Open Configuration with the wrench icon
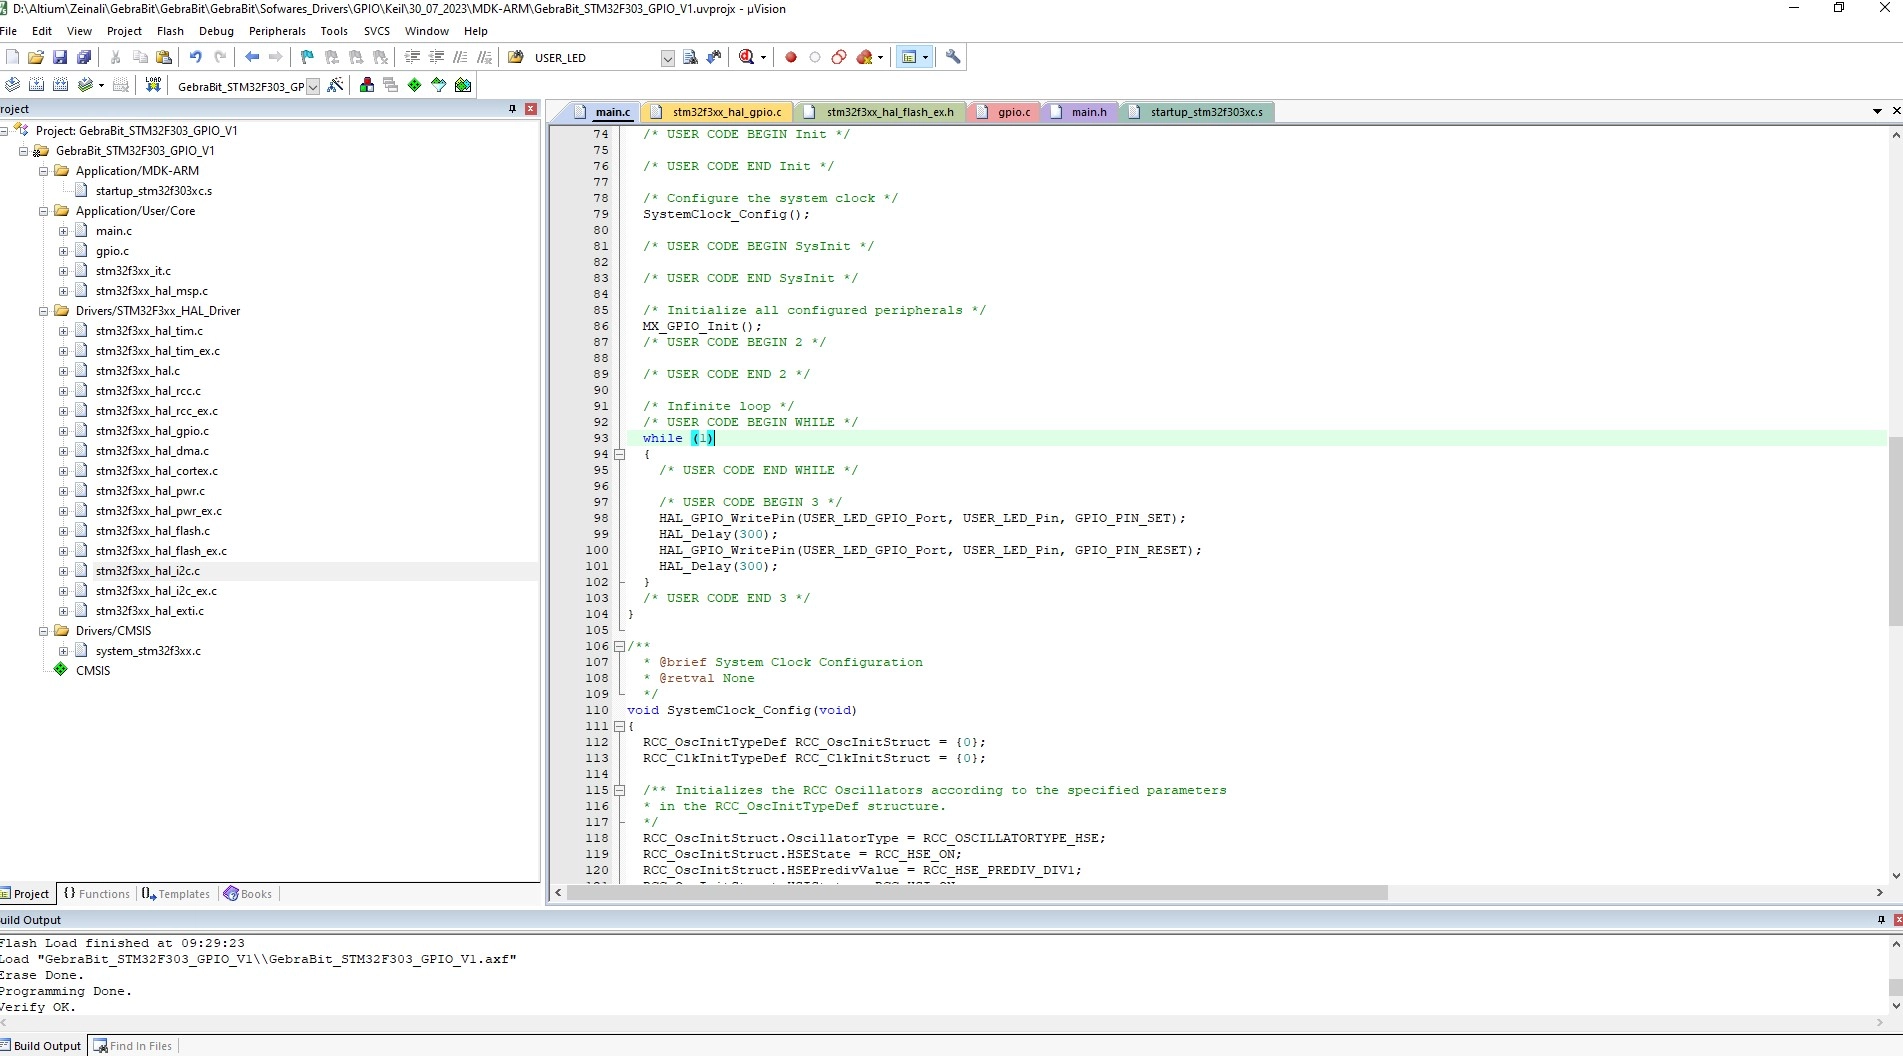Image resolution: width=1903 pixels, height=1056 pixels. 953,57
